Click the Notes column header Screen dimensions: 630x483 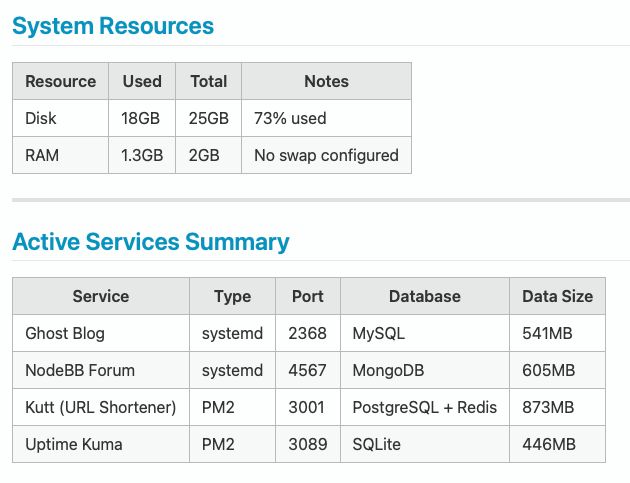point(326,82)
